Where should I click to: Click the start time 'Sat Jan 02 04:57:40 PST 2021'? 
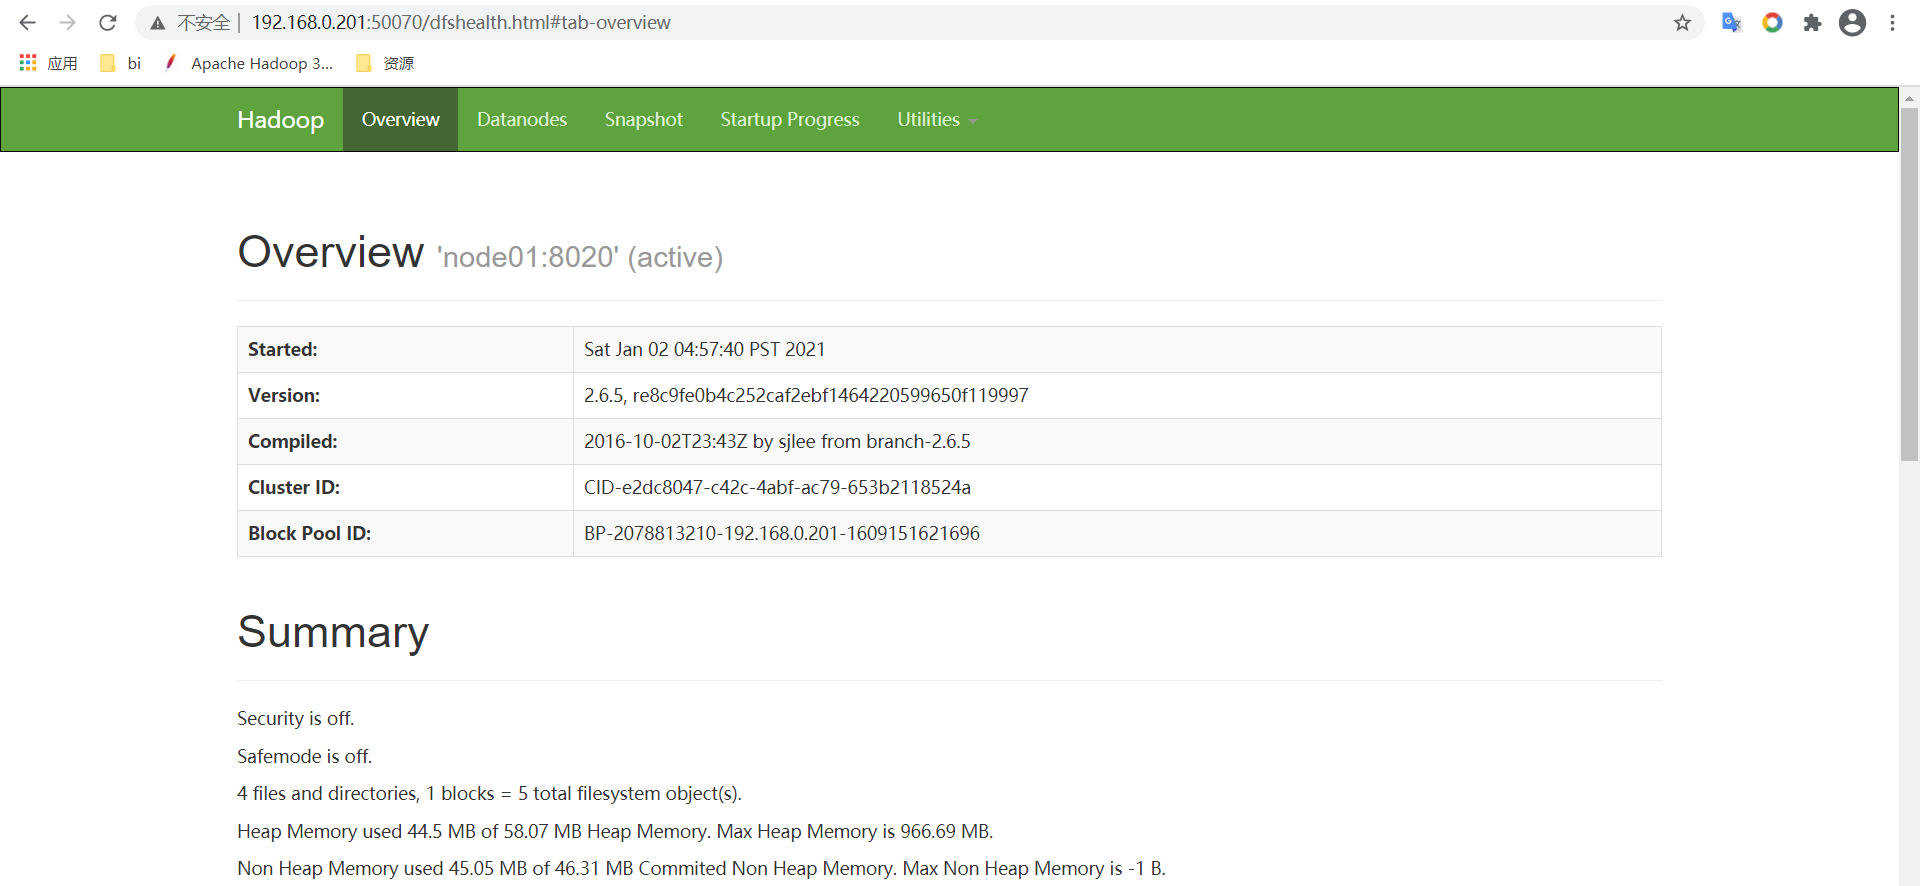[x=705, y=349]
